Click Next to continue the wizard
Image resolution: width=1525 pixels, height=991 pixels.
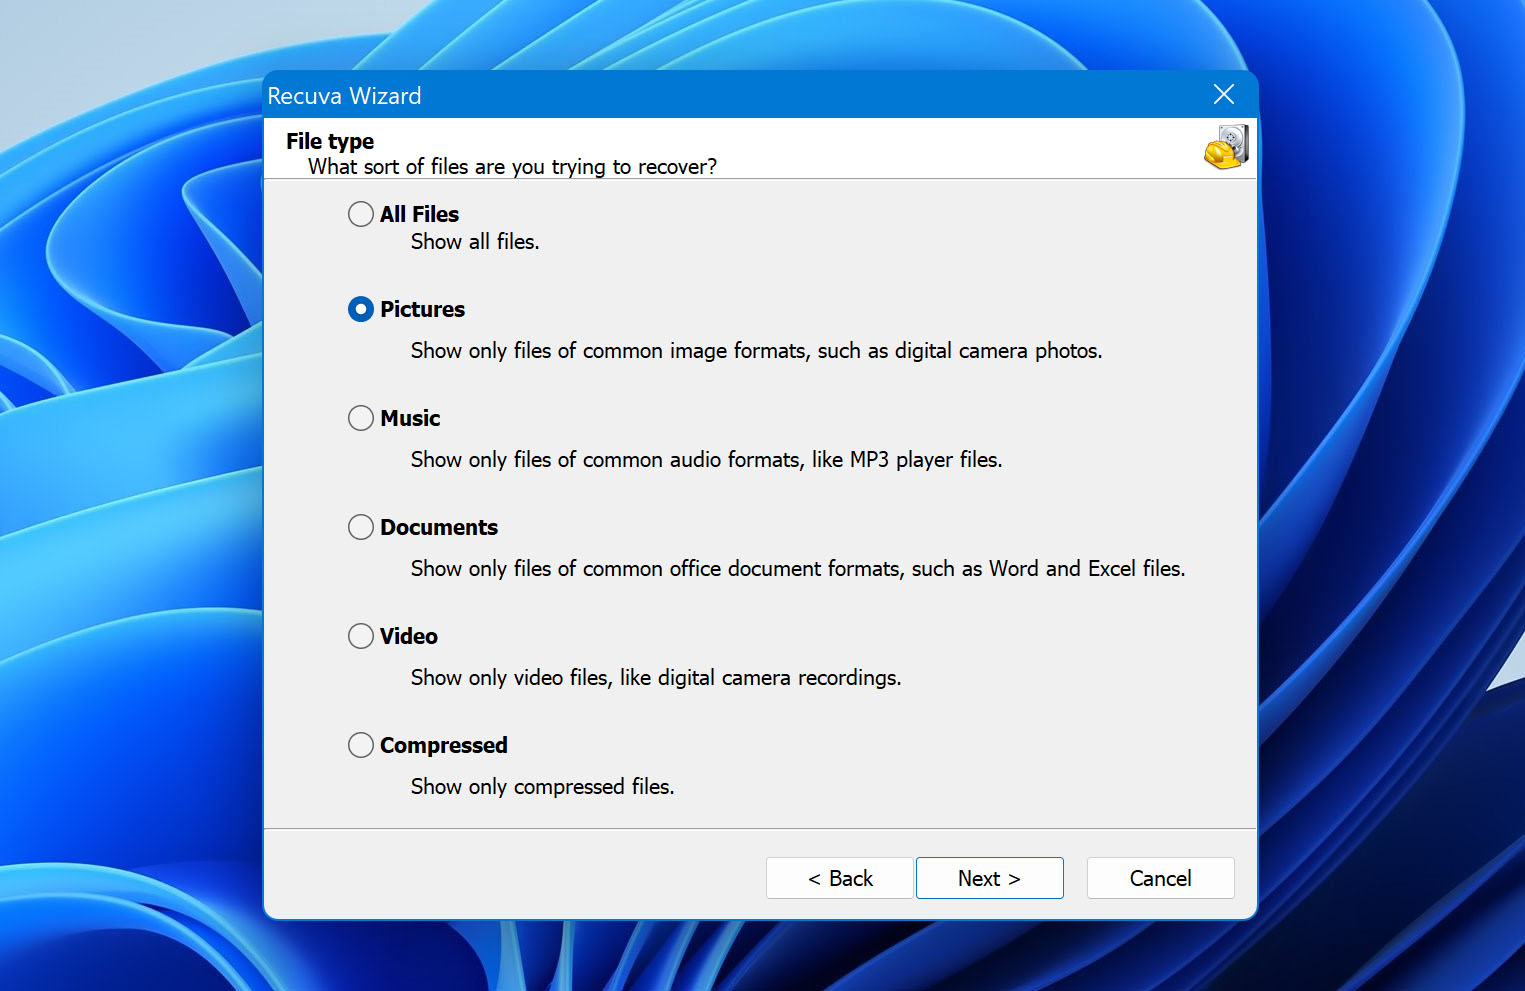(x=989, y=878)
